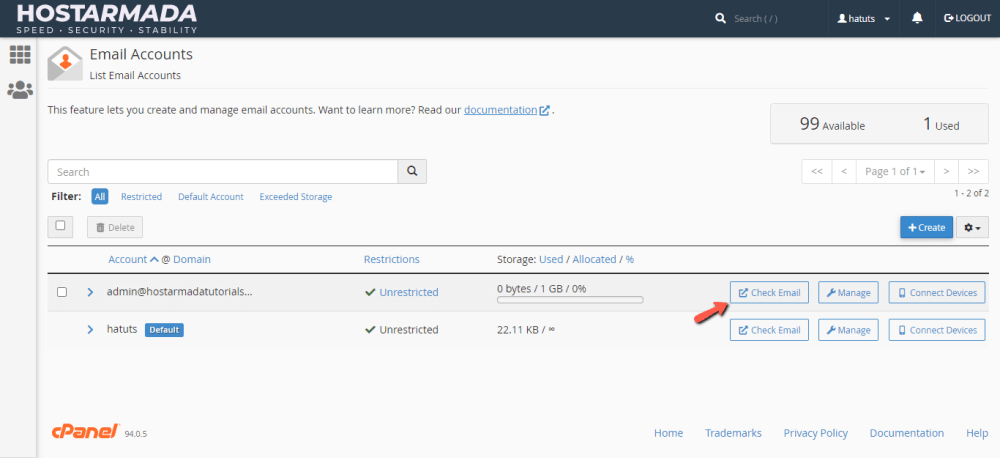Click Manage for admin account
The width and height of the screenshot is (1000, 458).
click(848, 293)
